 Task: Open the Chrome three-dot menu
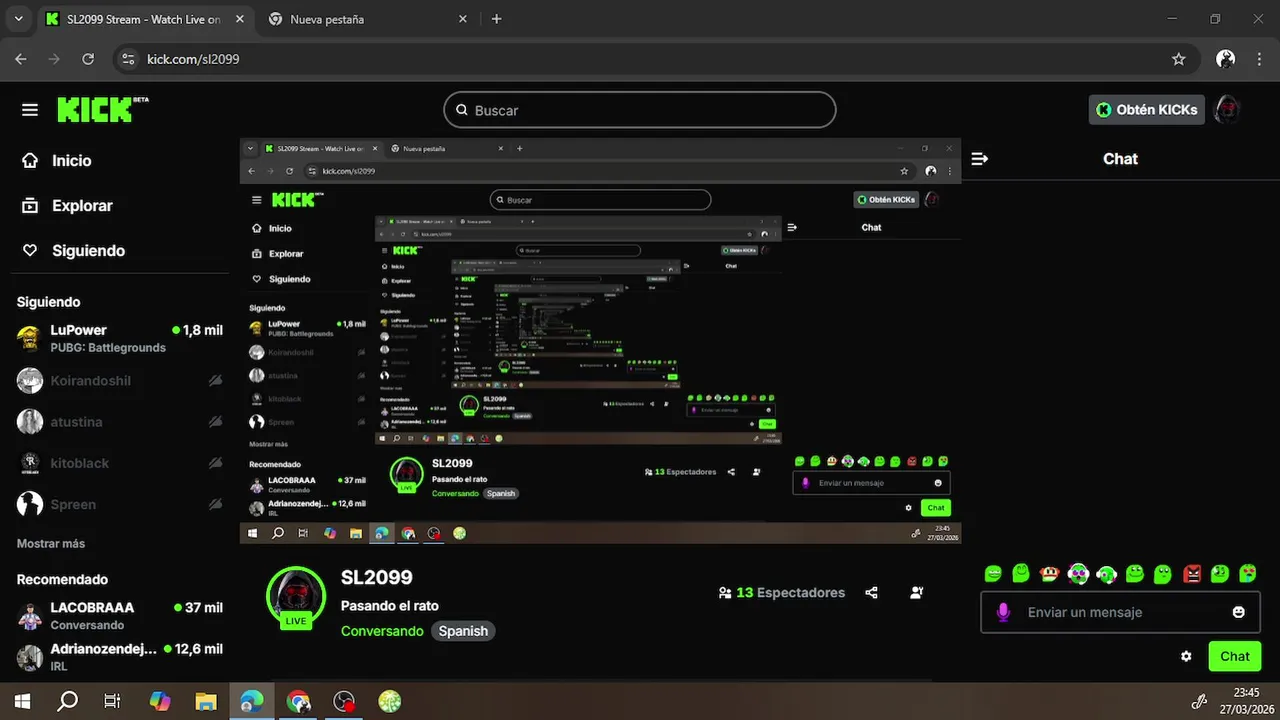[1258, 59]
